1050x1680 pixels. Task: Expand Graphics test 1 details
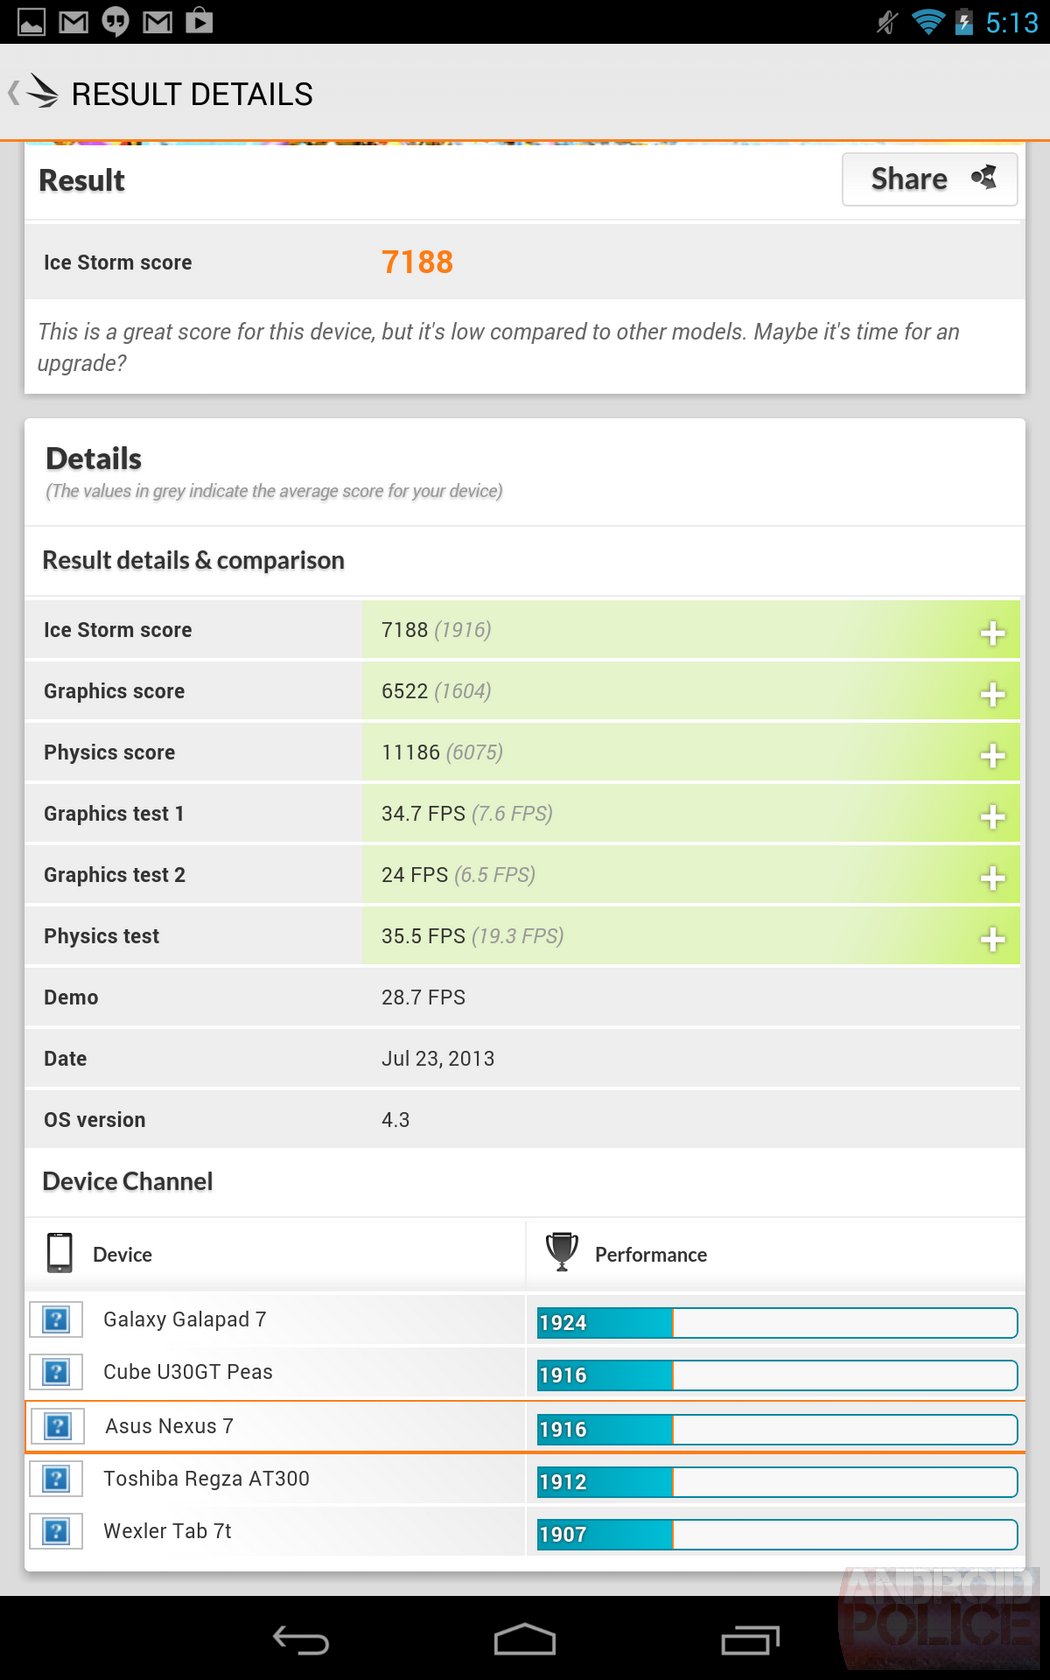pyautogui.click(x=992, y=816)
